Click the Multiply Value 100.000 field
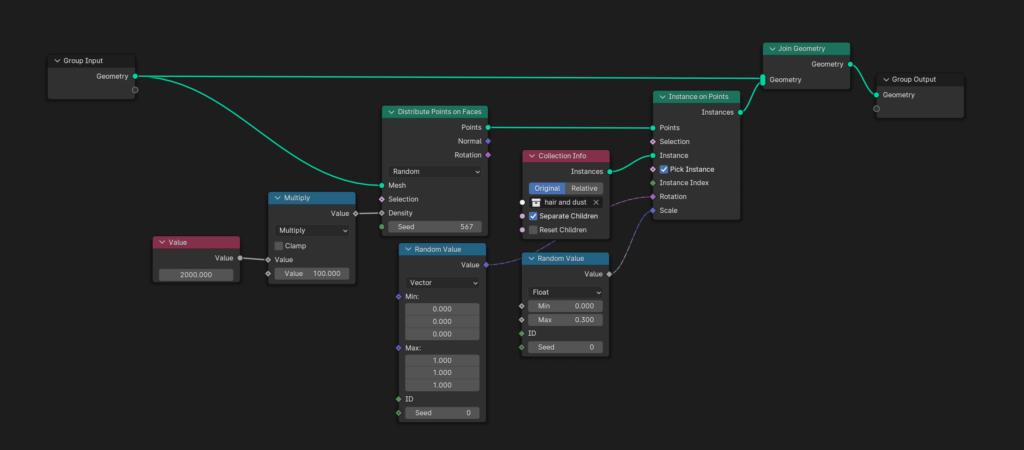 tap(312, 274)
